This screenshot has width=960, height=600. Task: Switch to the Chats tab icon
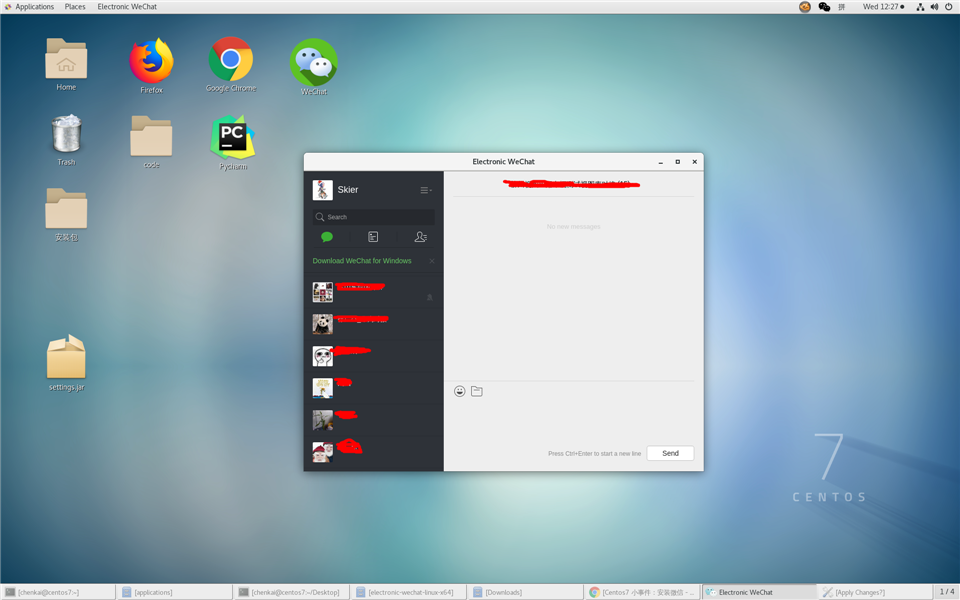(x=327, y=237)
